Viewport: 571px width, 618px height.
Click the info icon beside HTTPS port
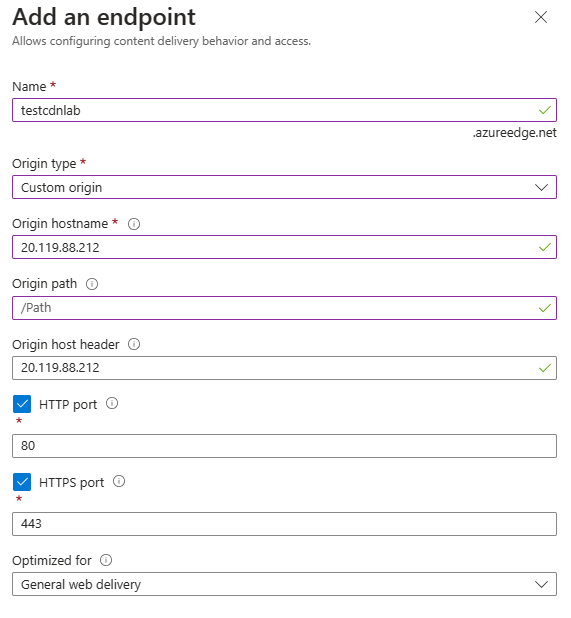(119, 482)
